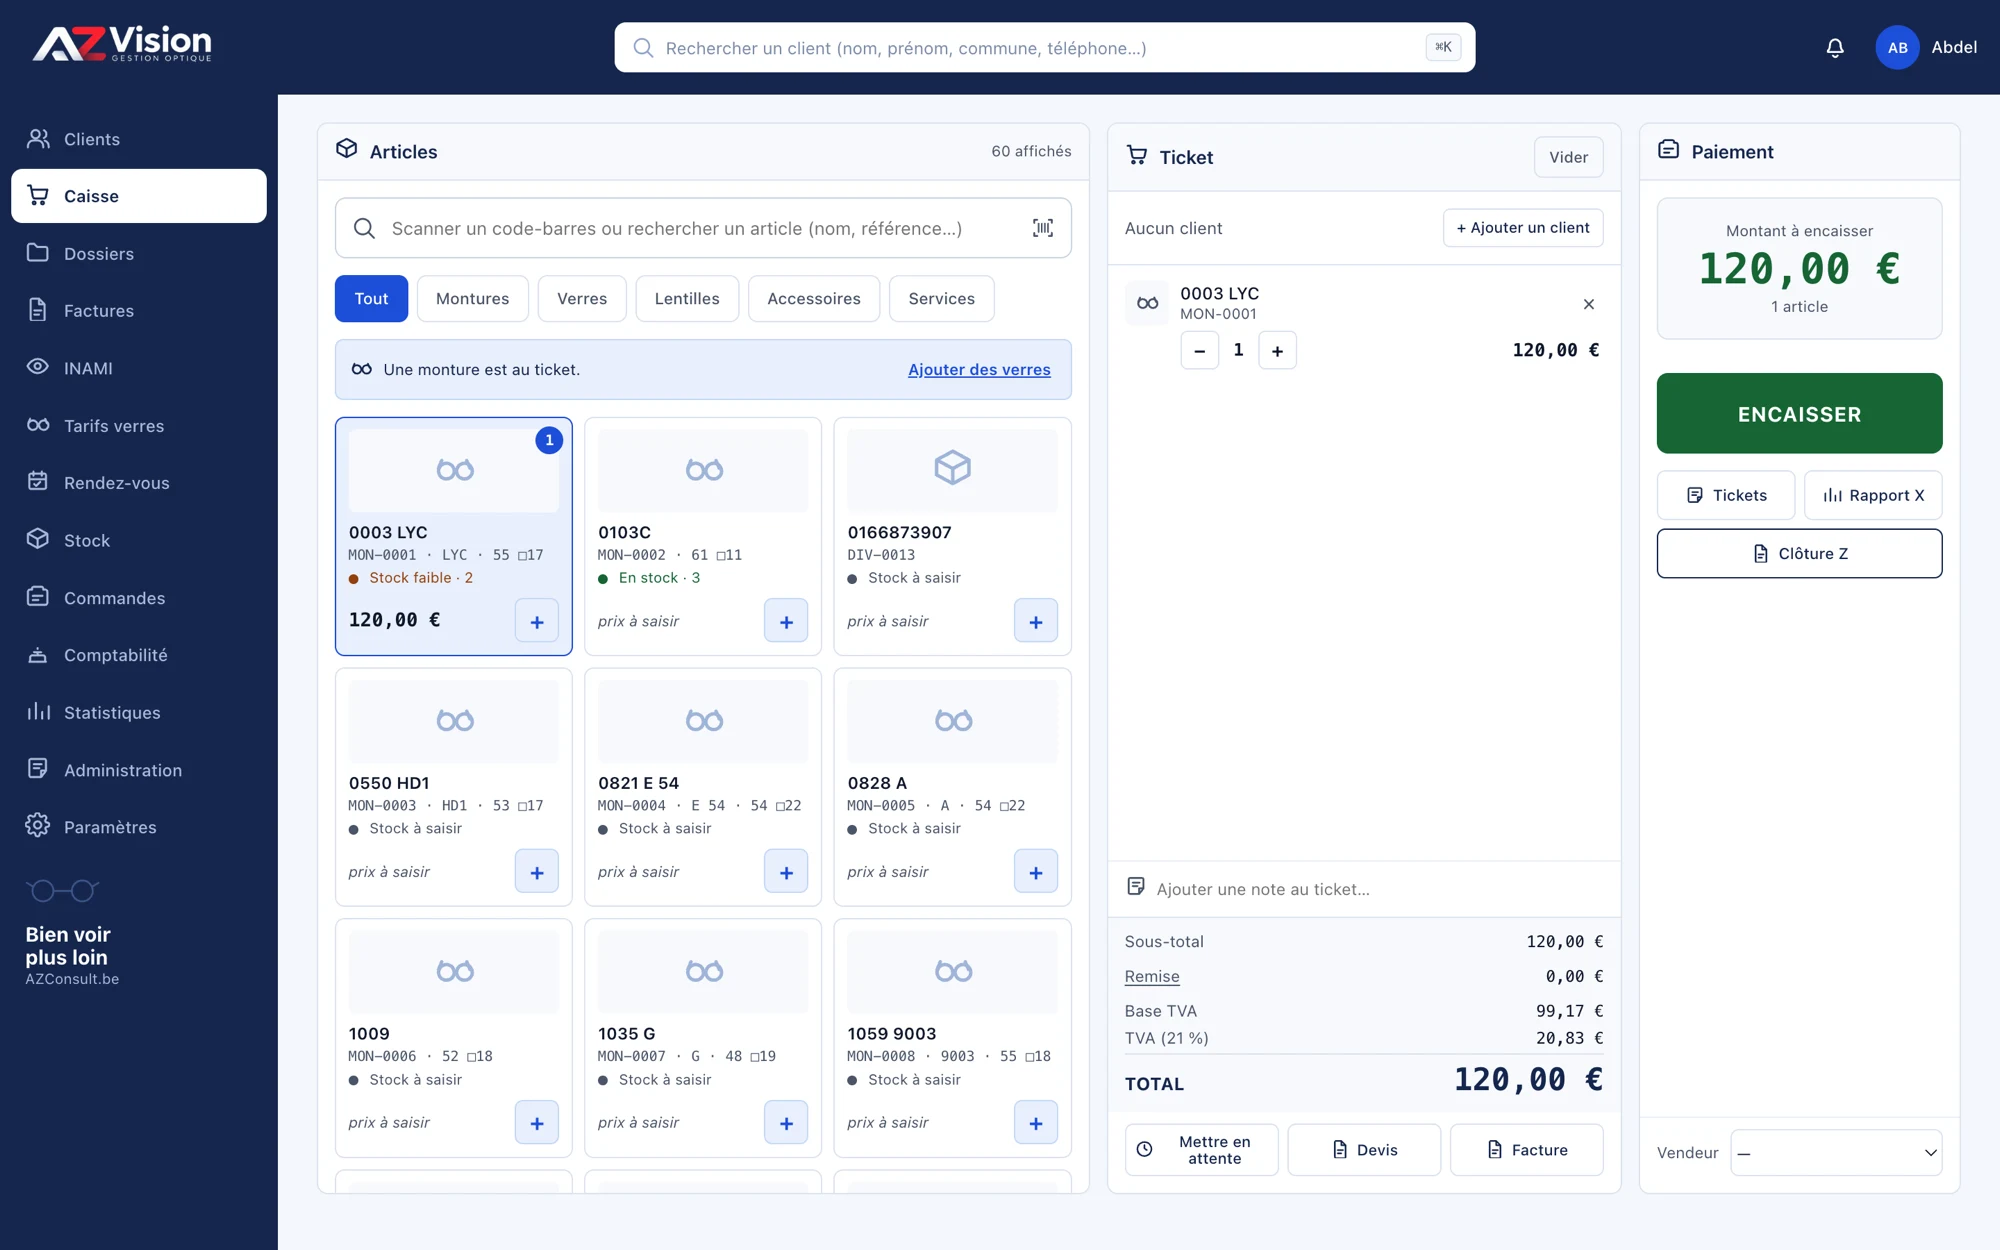Focus the client search field
This screenshot has width=2000, height=1250.
tap(1044, 48)
